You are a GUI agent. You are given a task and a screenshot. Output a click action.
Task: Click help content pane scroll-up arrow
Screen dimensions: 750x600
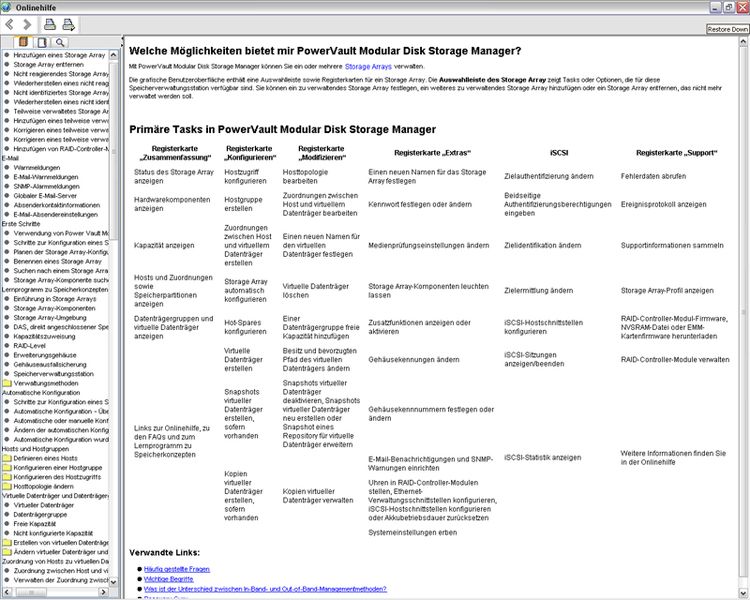tap(743, 42)
